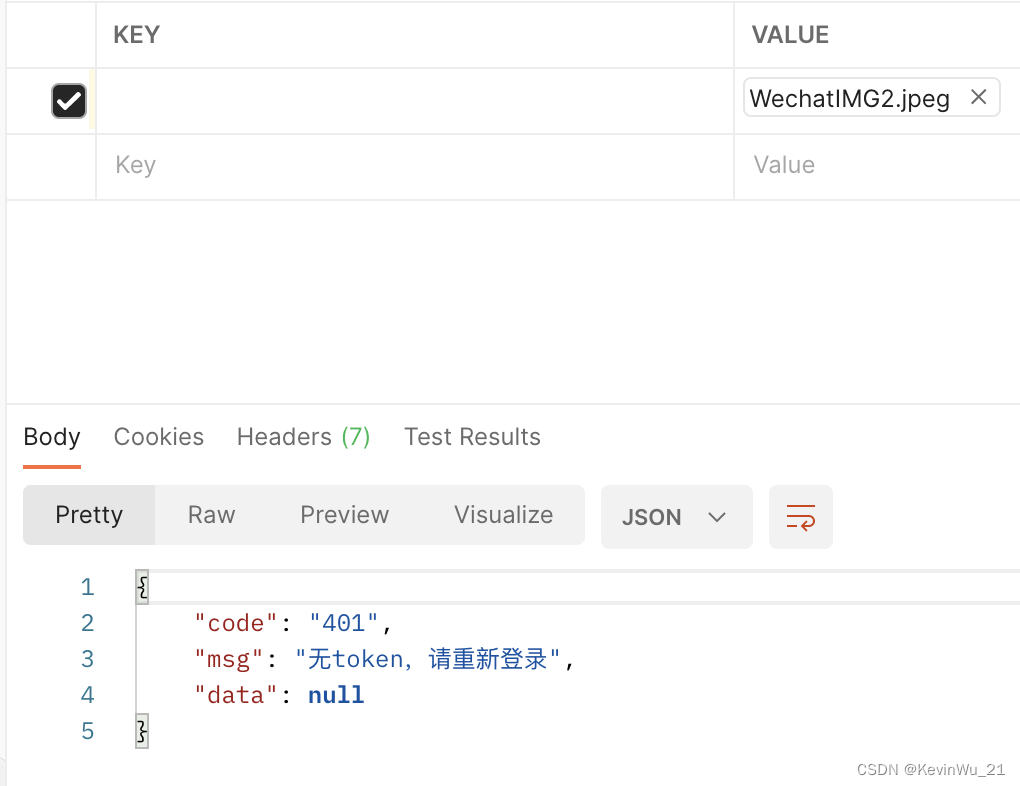
Task: Click the closing brace marker on line 5
Action: pos(140,730)
